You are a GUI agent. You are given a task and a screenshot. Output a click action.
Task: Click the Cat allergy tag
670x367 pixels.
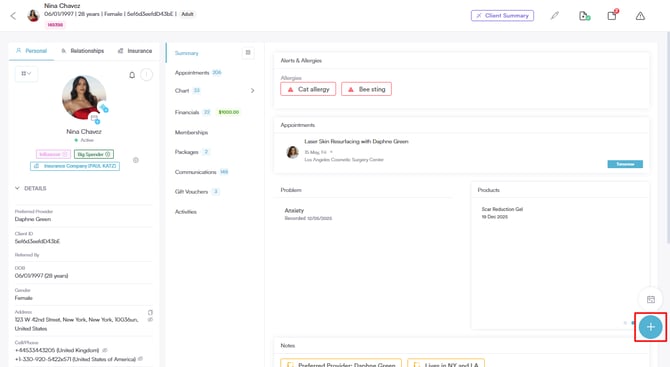tap(308, 89)
